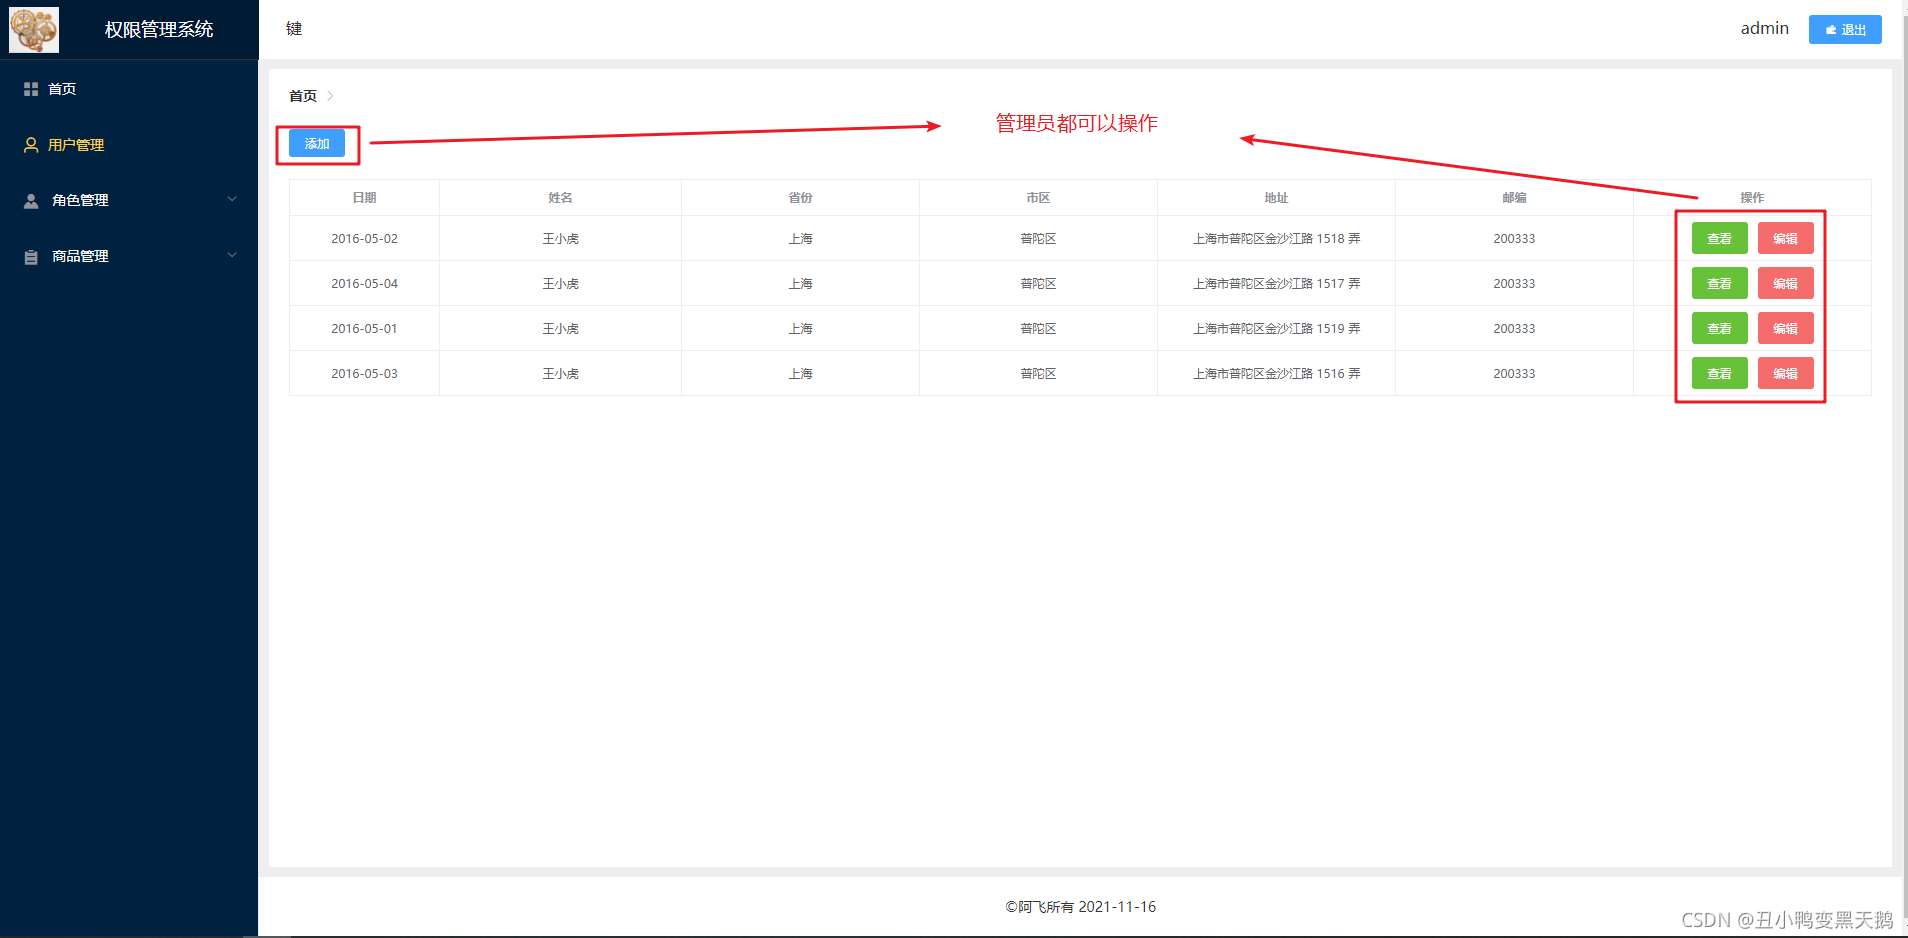Click the footer ©阿飞所有 2021-11-16
1908x938 pixels.
(x=1081, y=907)
